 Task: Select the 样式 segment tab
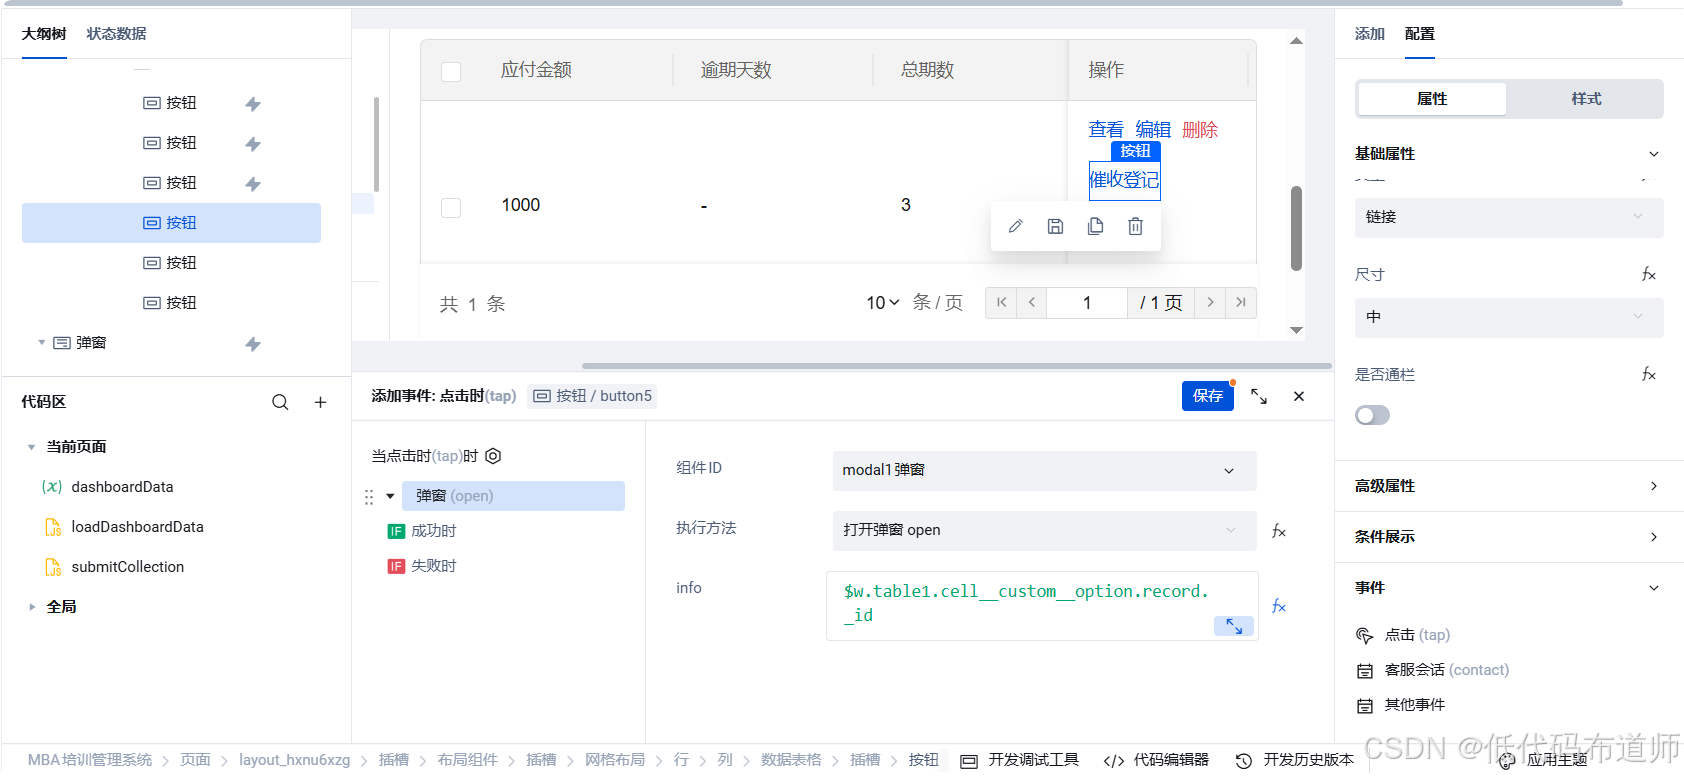point(1586,99)
